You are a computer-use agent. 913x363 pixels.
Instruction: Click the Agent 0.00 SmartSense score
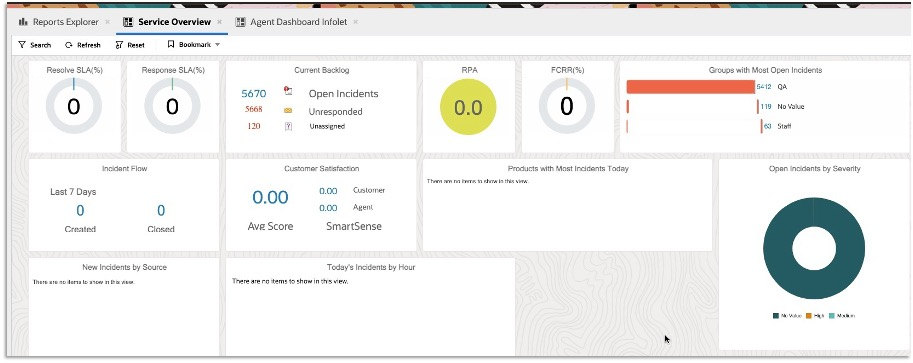328,208
